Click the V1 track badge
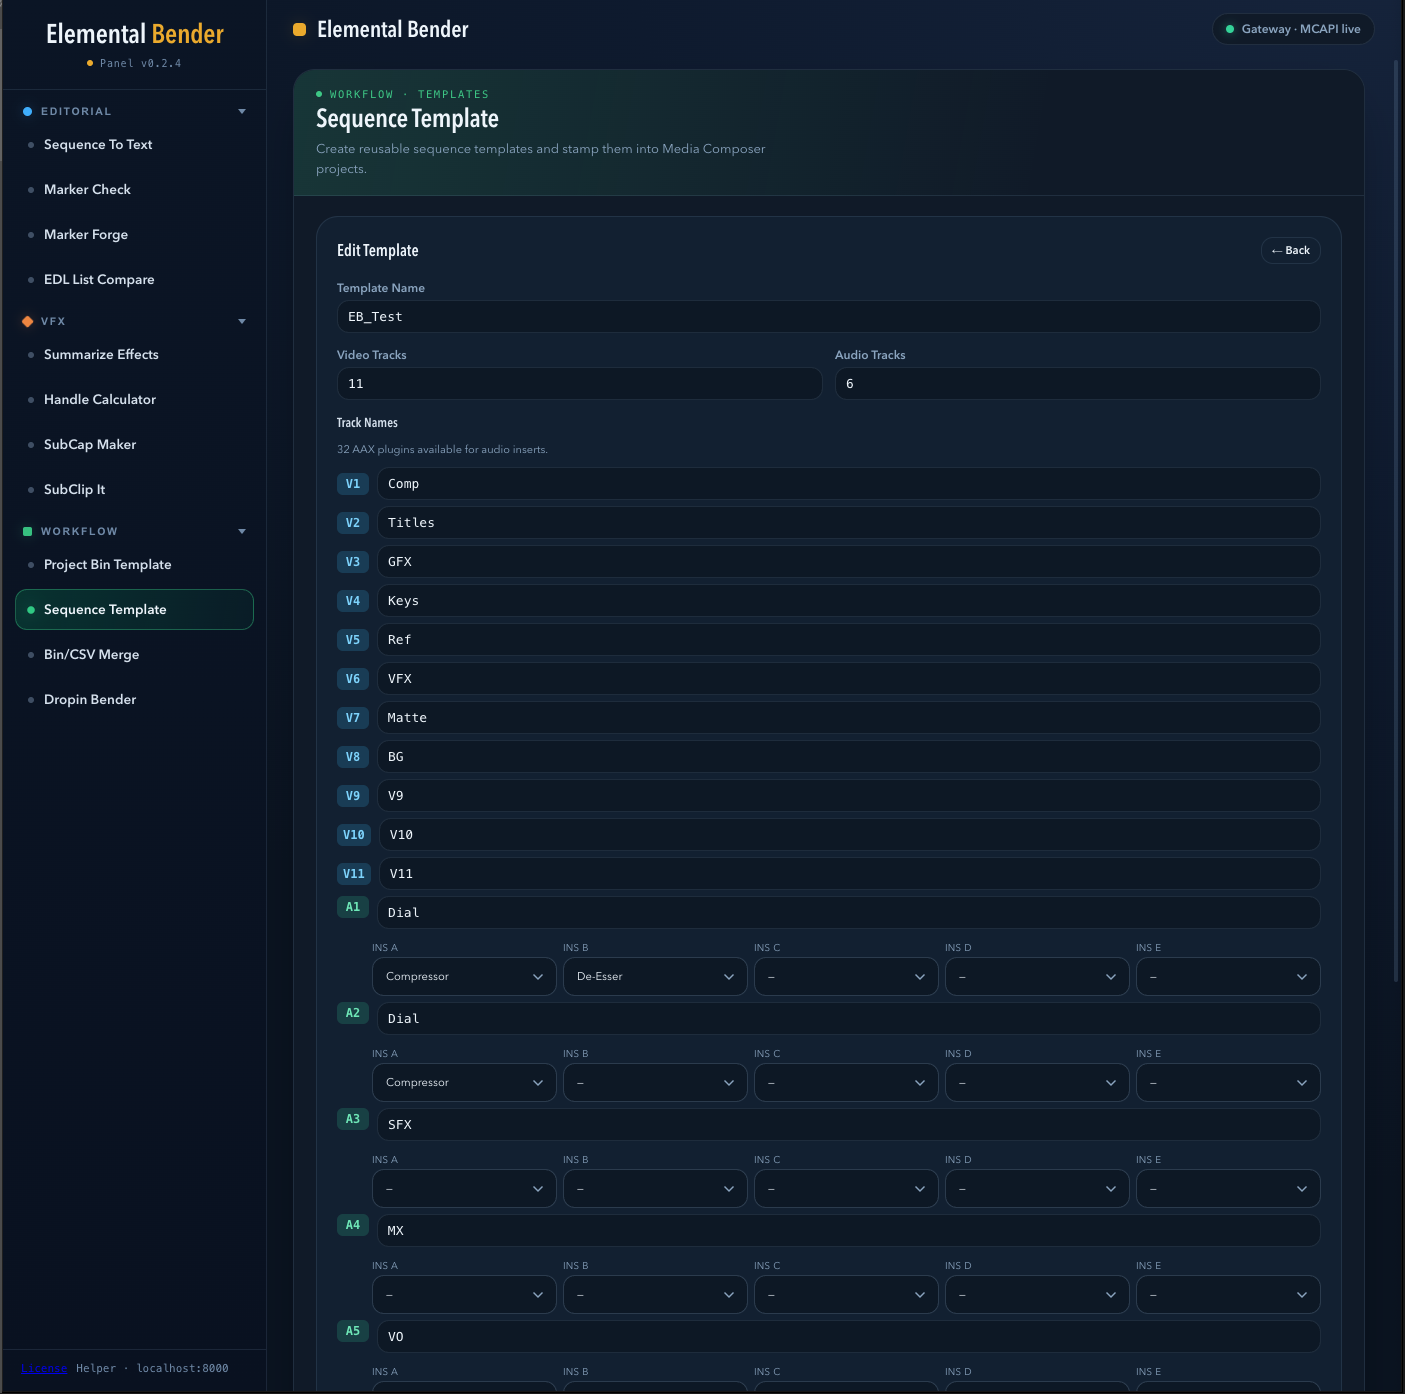1405x1394 pixels. click(353, 484)
